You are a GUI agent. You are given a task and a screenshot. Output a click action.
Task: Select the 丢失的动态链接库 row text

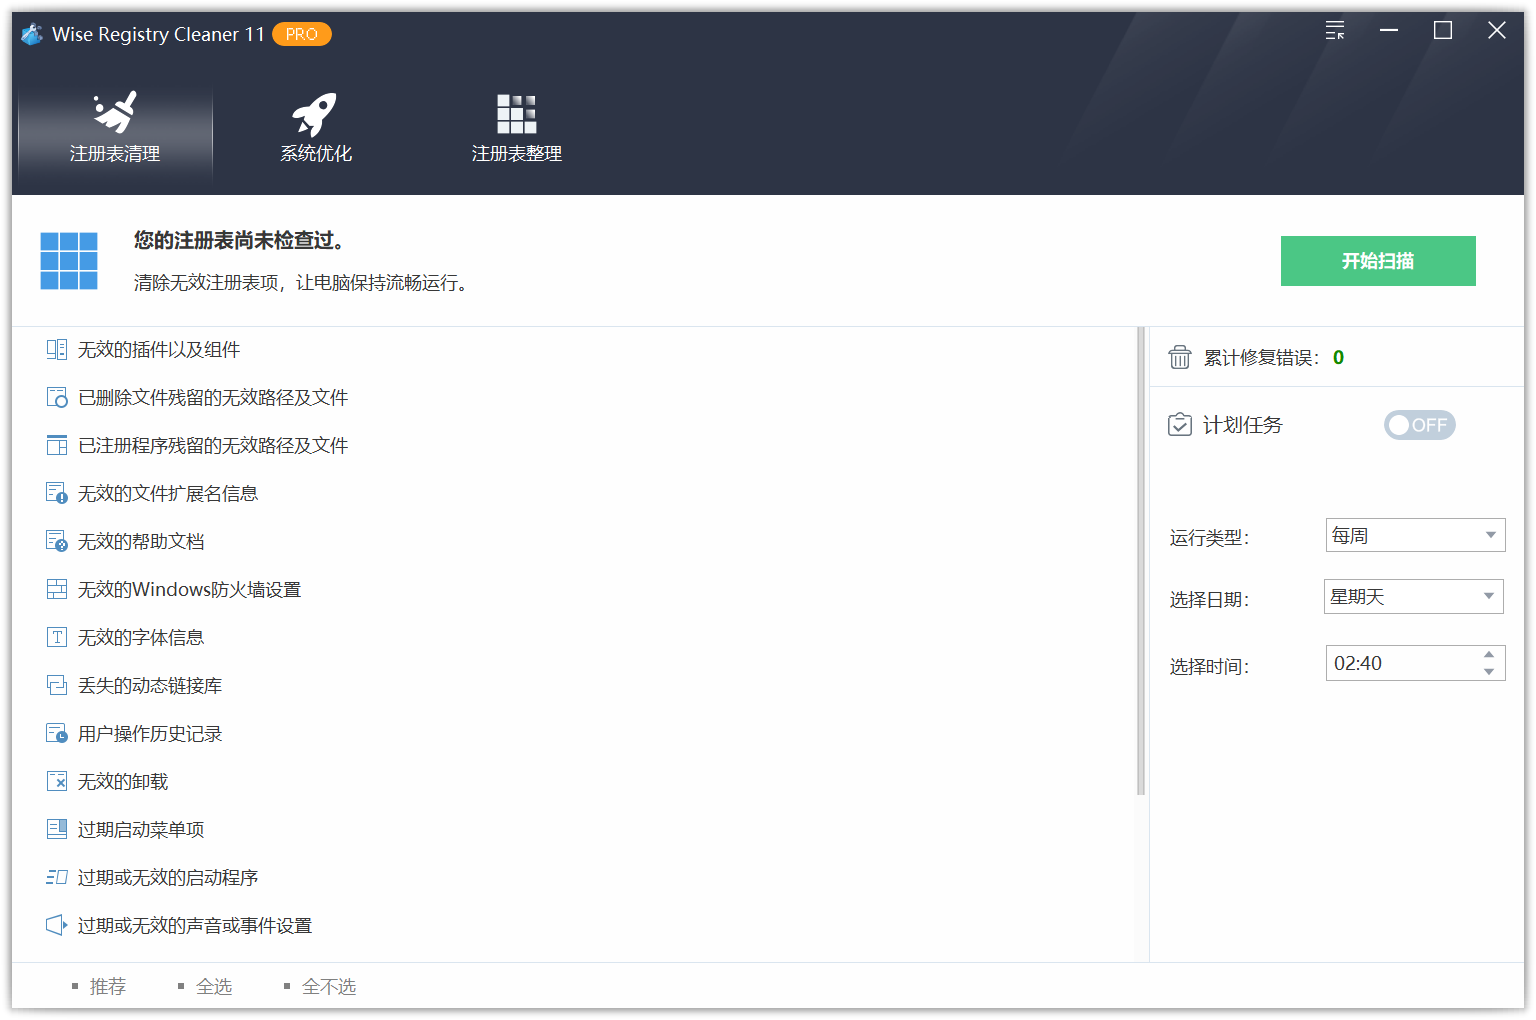[x=150, y=686]
